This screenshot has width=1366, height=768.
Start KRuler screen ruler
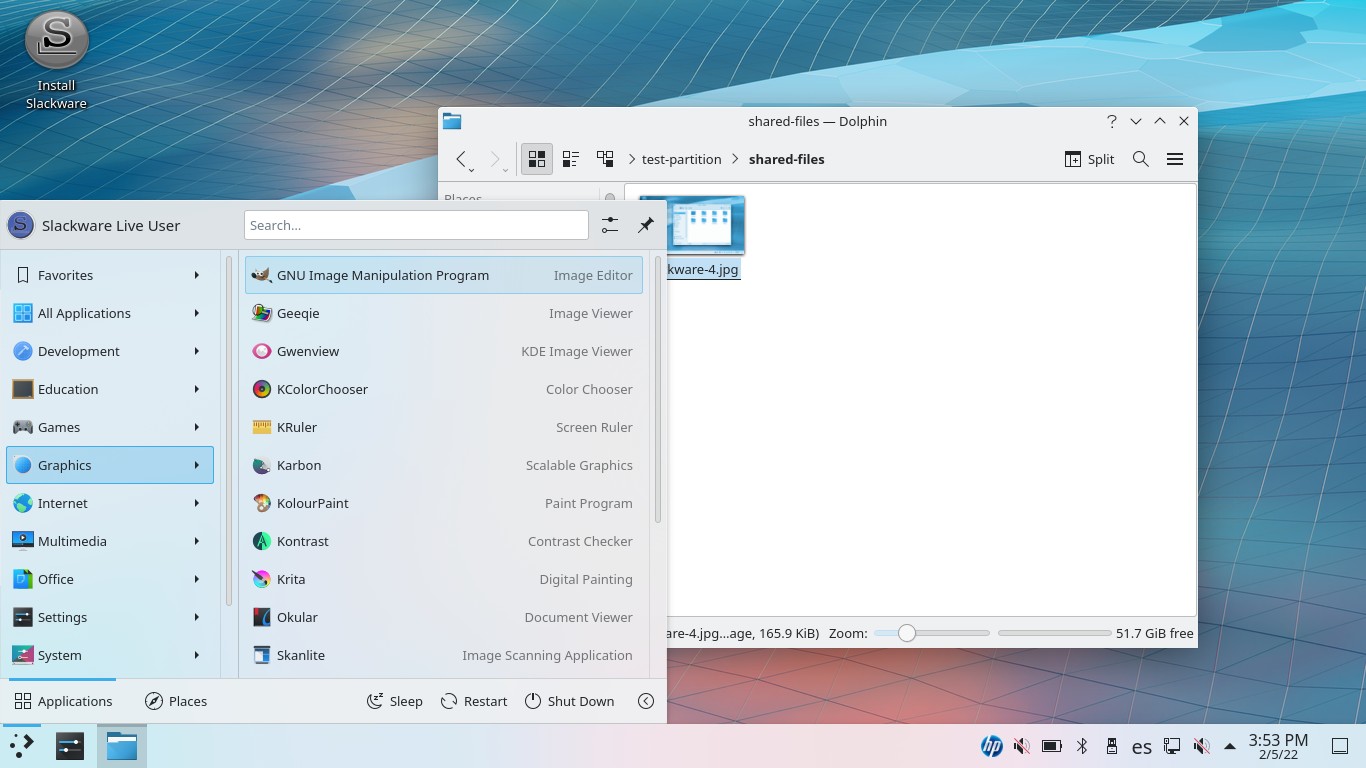pyautogui.click(x=443, y=427)
